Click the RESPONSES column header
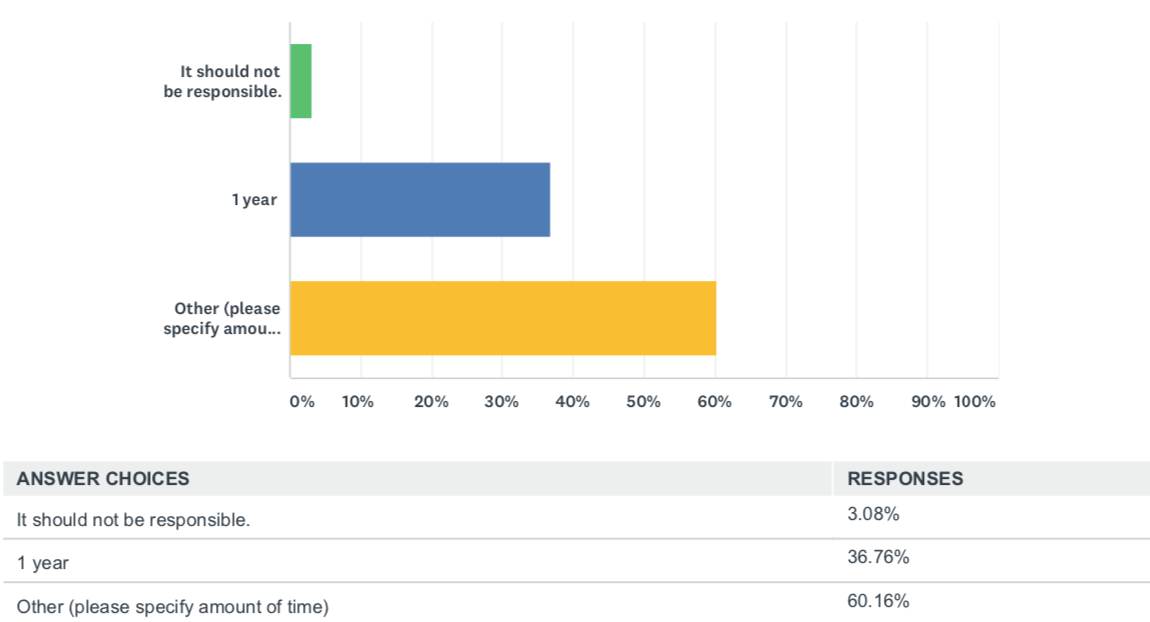 pos(905,478)
